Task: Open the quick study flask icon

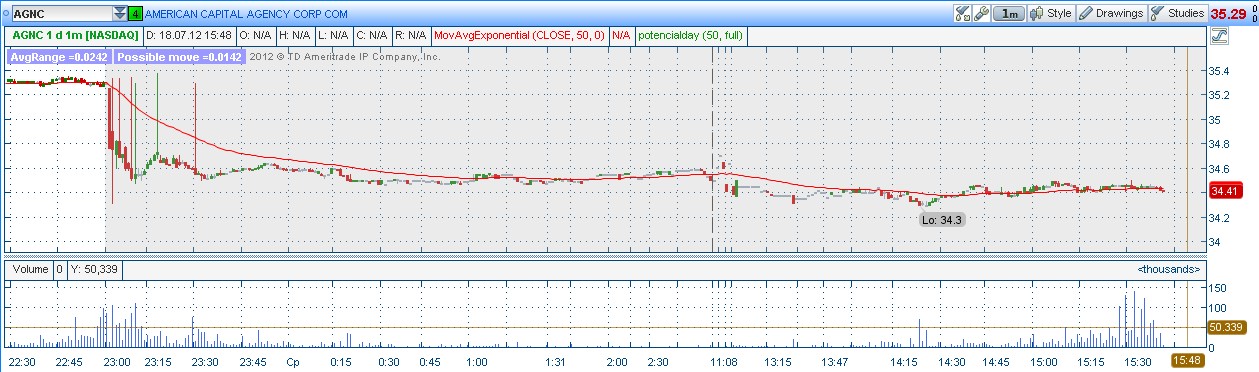Action: pyautogui.click(x=963, y=14)
